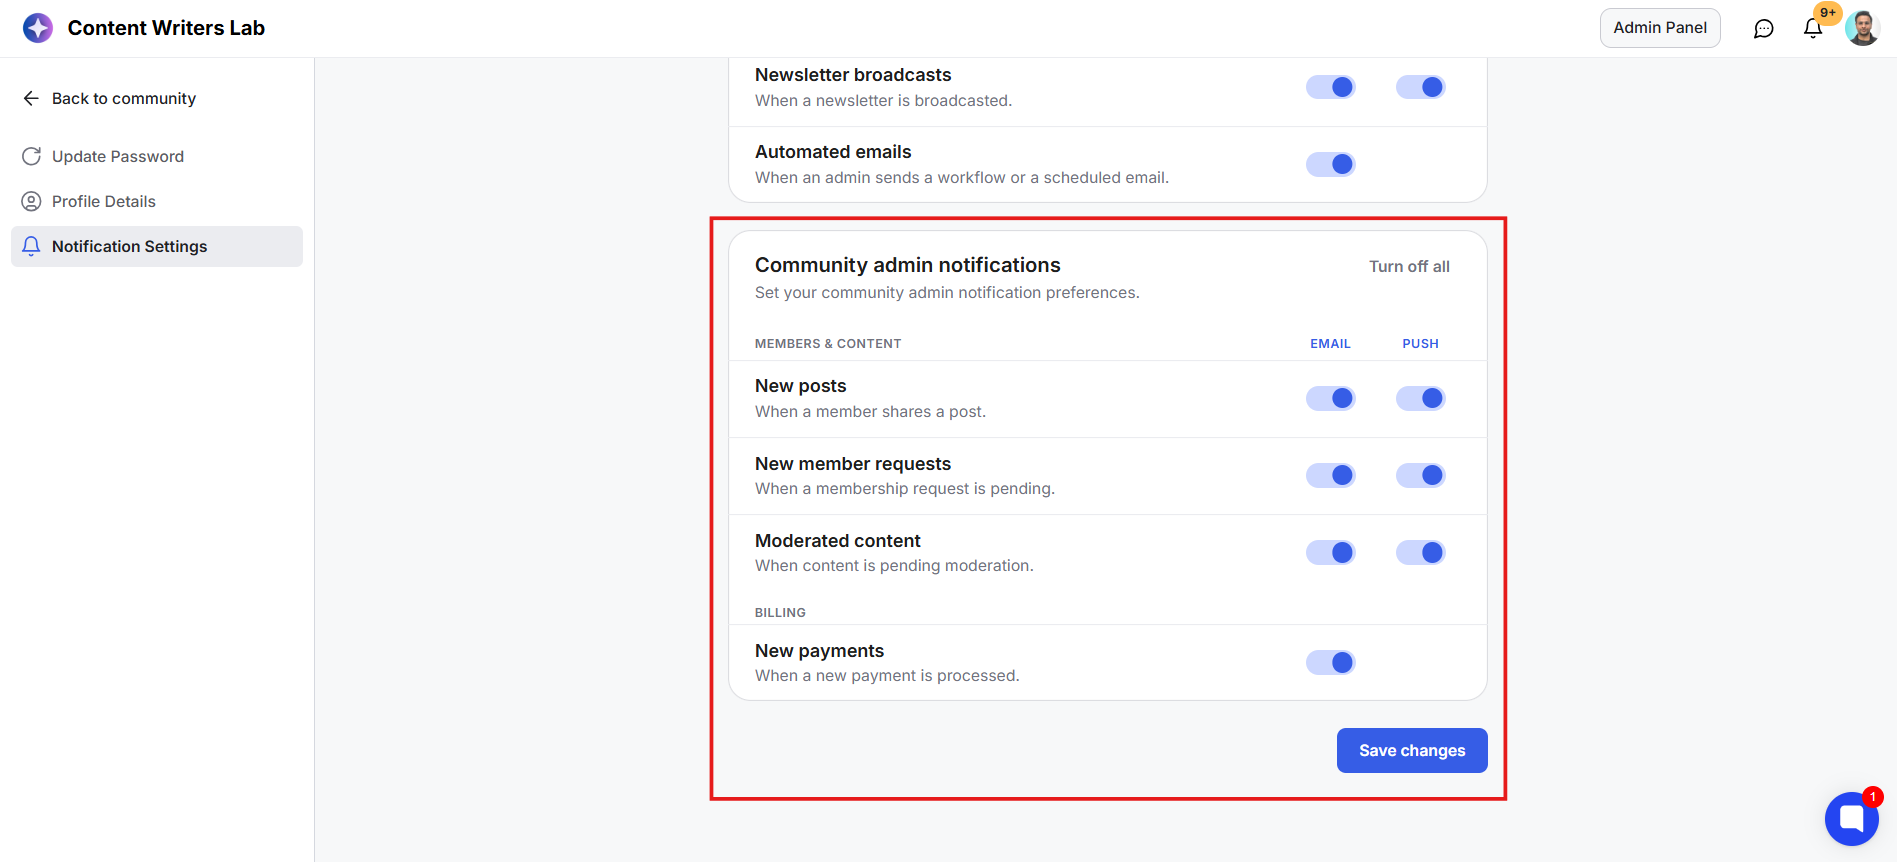The height and width of the screenshot is (862, 1897).
Task: Turn off email for Automated emails
Action: pos(1330,164)
